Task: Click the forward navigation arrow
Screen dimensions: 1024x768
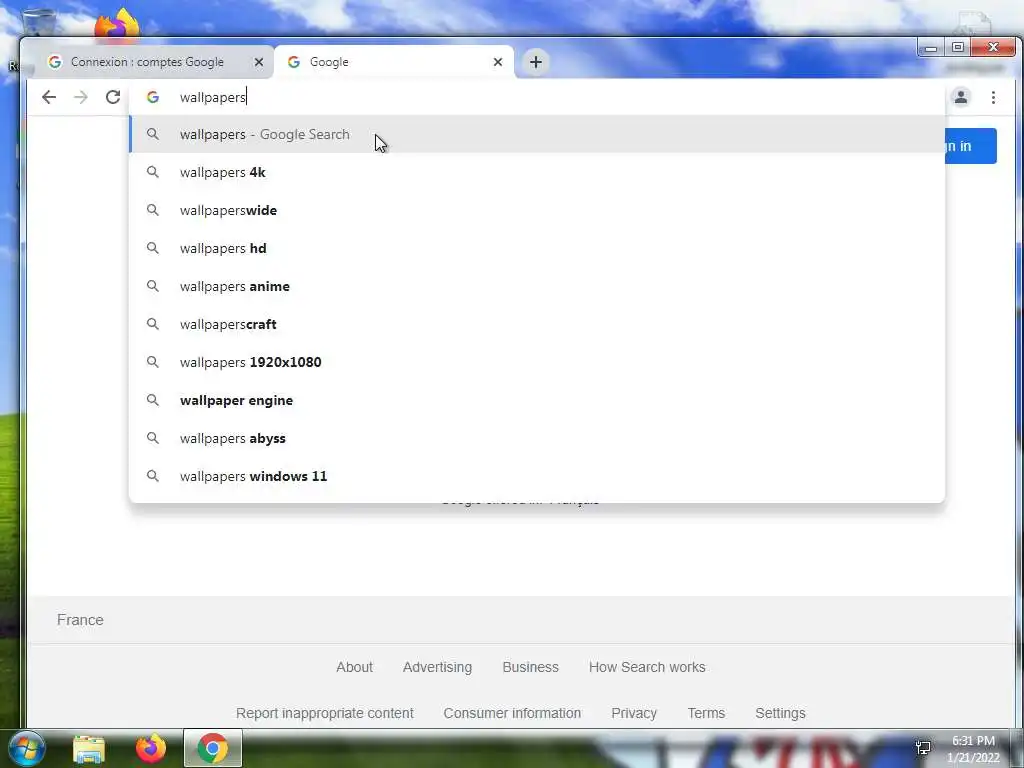Action: point(81,97)
